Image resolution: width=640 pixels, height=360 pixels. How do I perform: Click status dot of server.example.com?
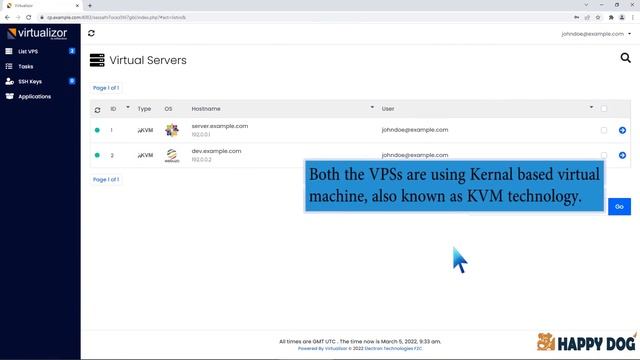(x=97, y=130)
